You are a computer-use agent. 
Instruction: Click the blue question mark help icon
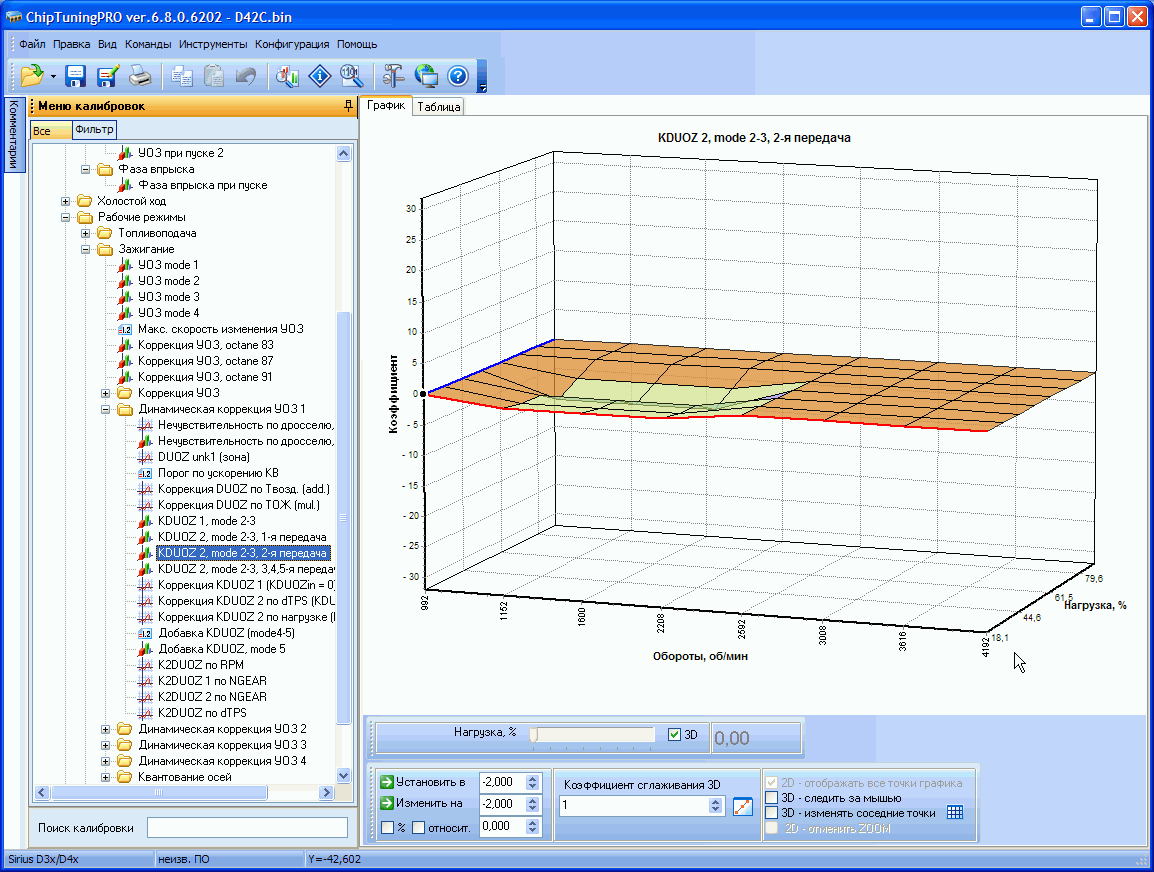pos(457,76)
